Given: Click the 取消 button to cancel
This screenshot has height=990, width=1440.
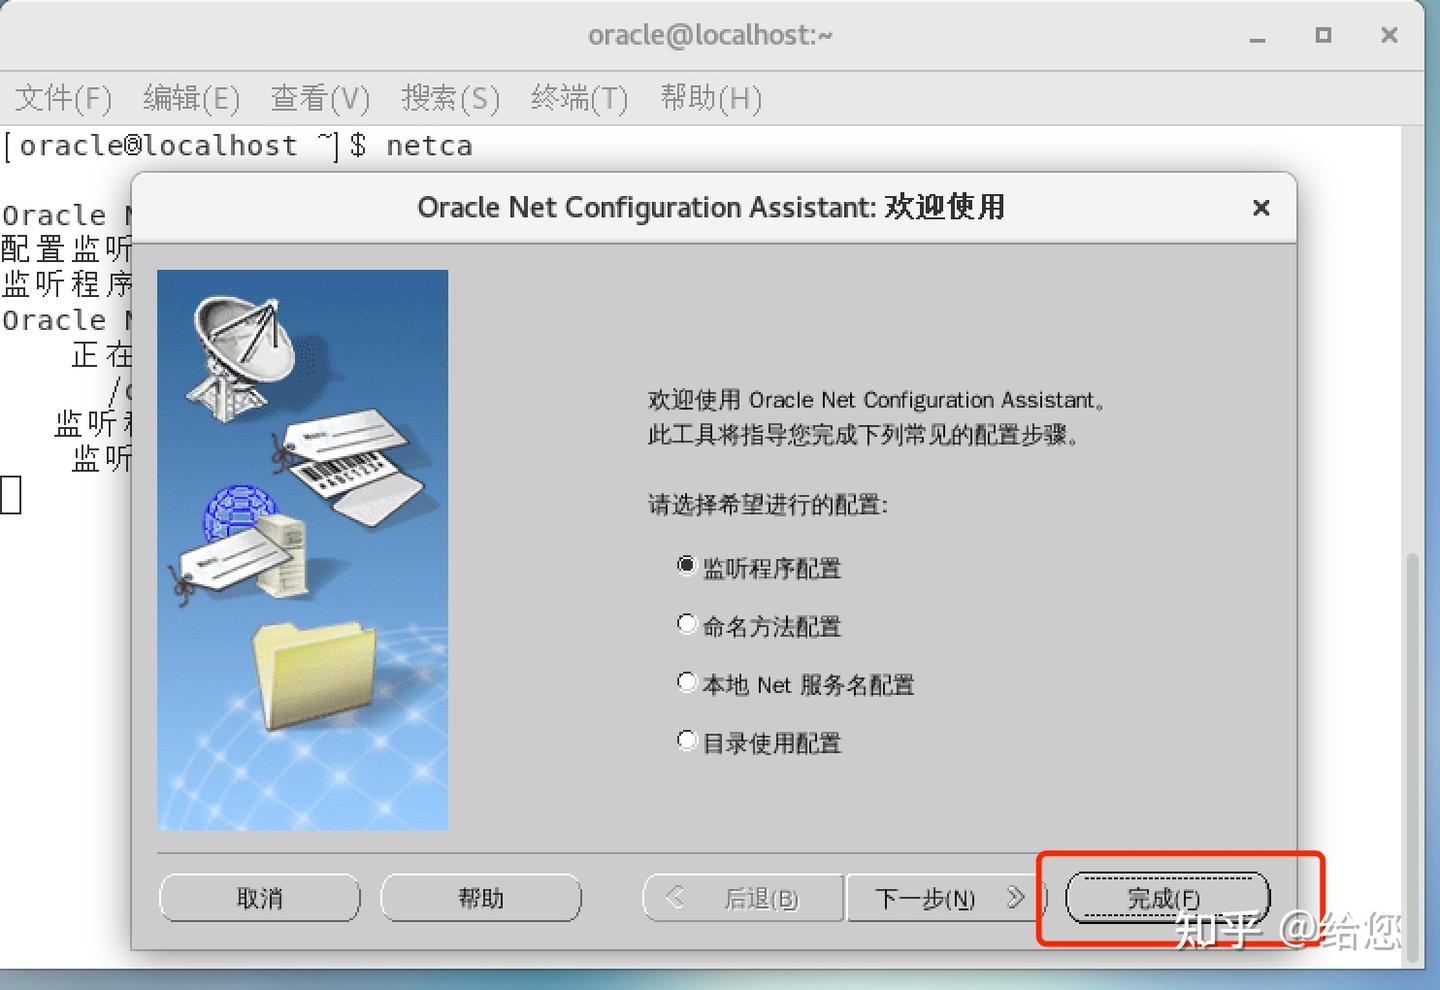Looking at the screenshot, I should click(x=259, y=897).
